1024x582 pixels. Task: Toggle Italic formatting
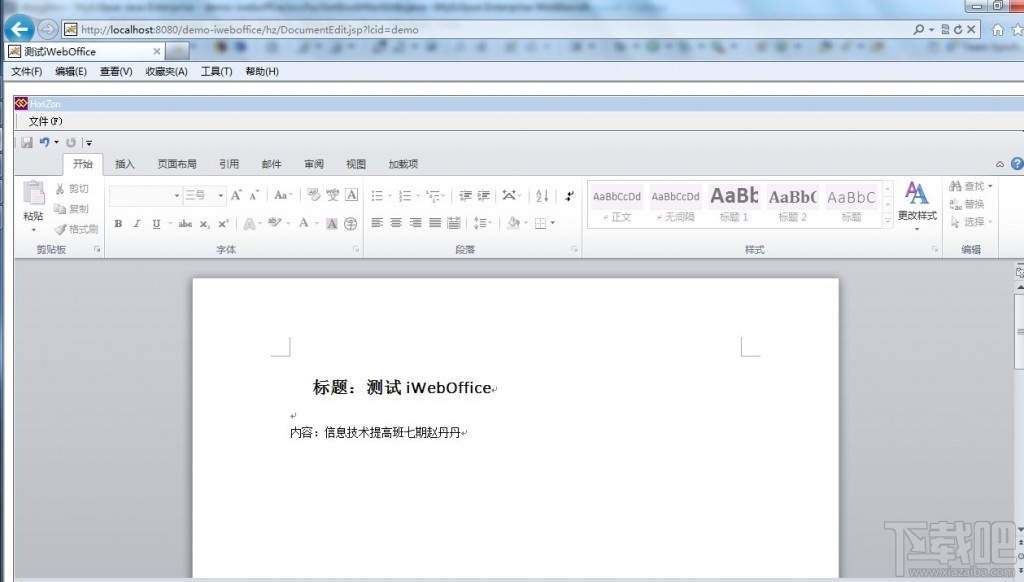(x=136, y=223)
